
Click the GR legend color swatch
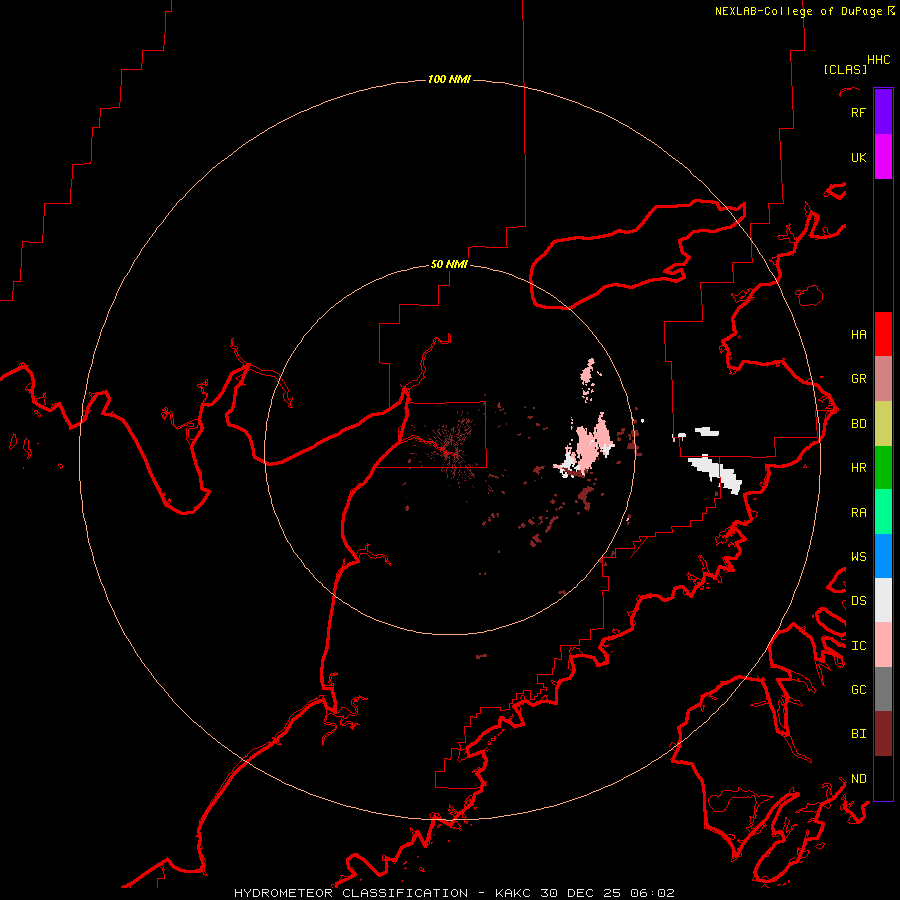click(883, 378)
